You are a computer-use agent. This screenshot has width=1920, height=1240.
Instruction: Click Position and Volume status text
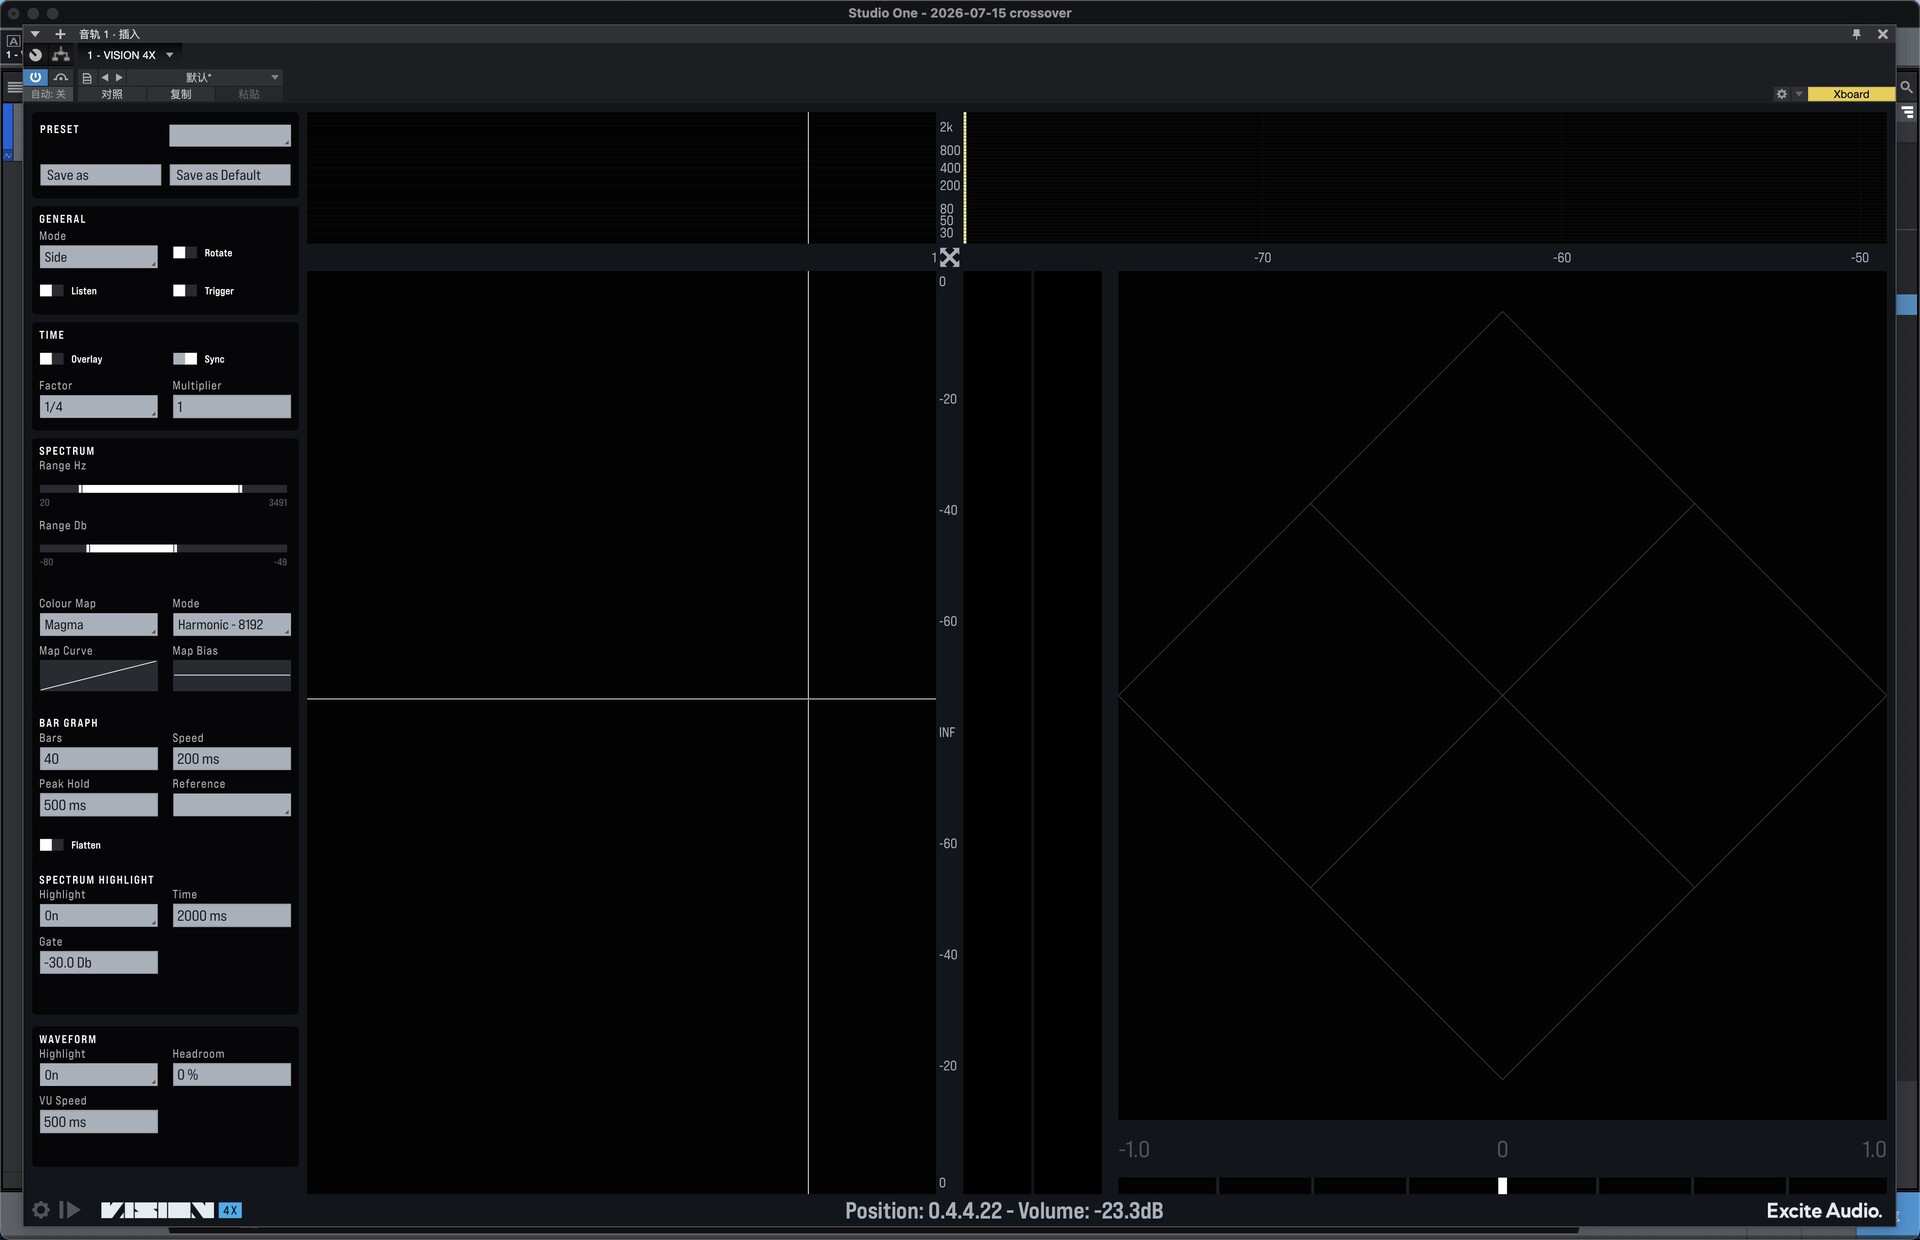point(1004,1211)
